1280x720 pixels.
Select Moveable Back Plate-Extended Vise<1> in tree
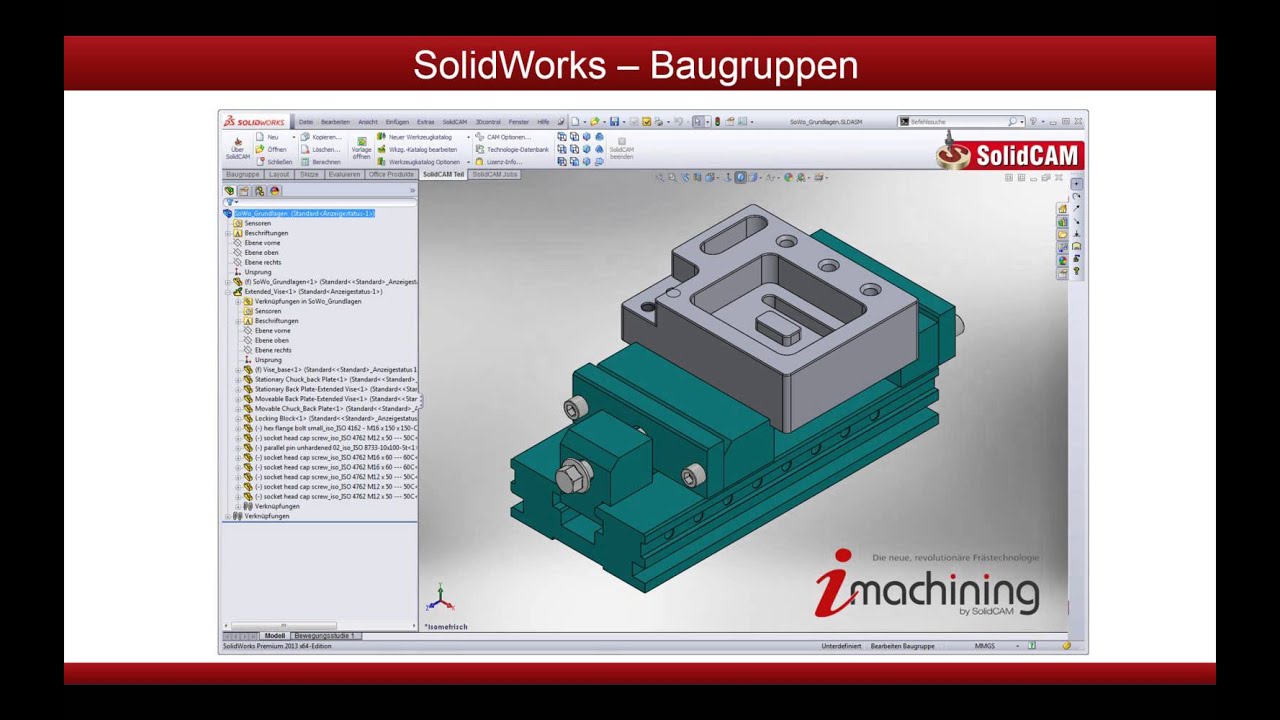click(329, 399)
